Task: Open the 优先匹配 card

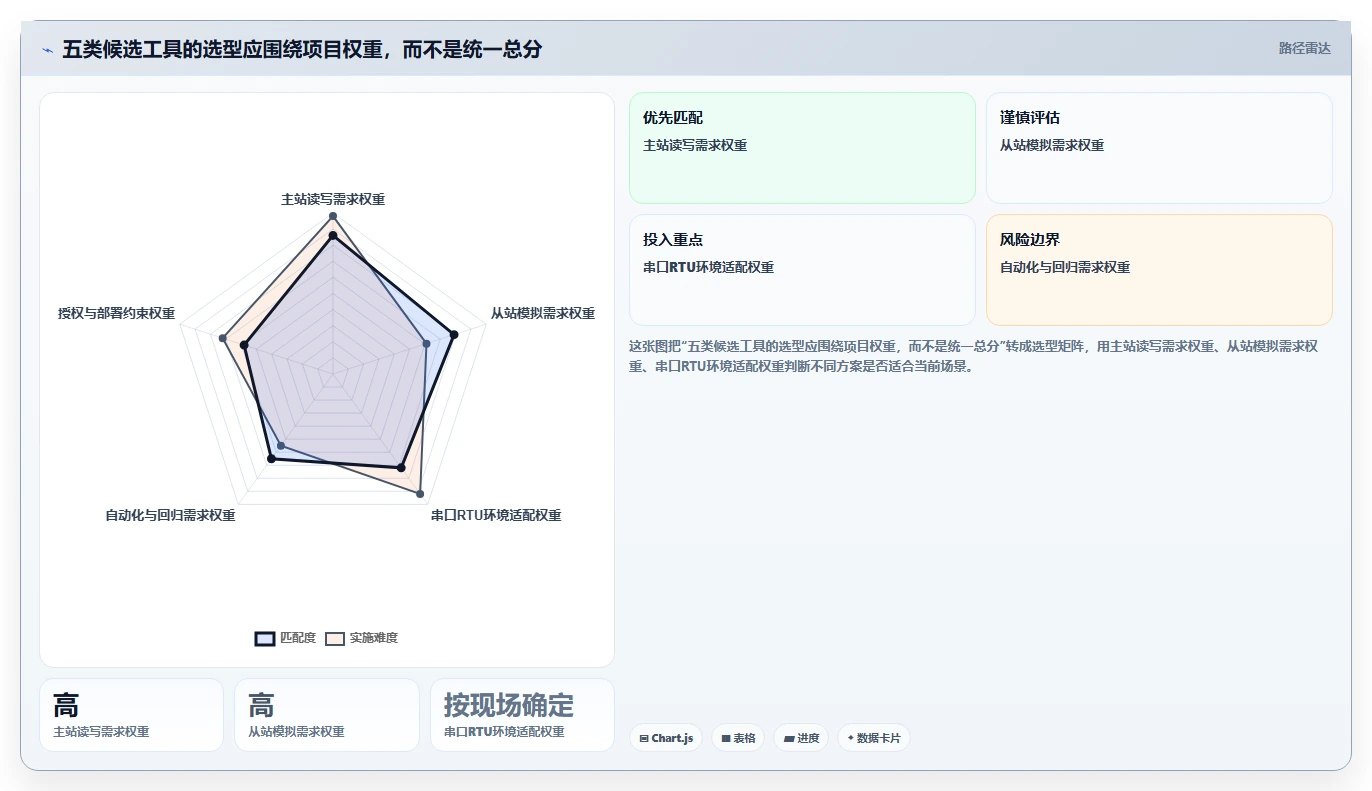Action: coord(802,148)
